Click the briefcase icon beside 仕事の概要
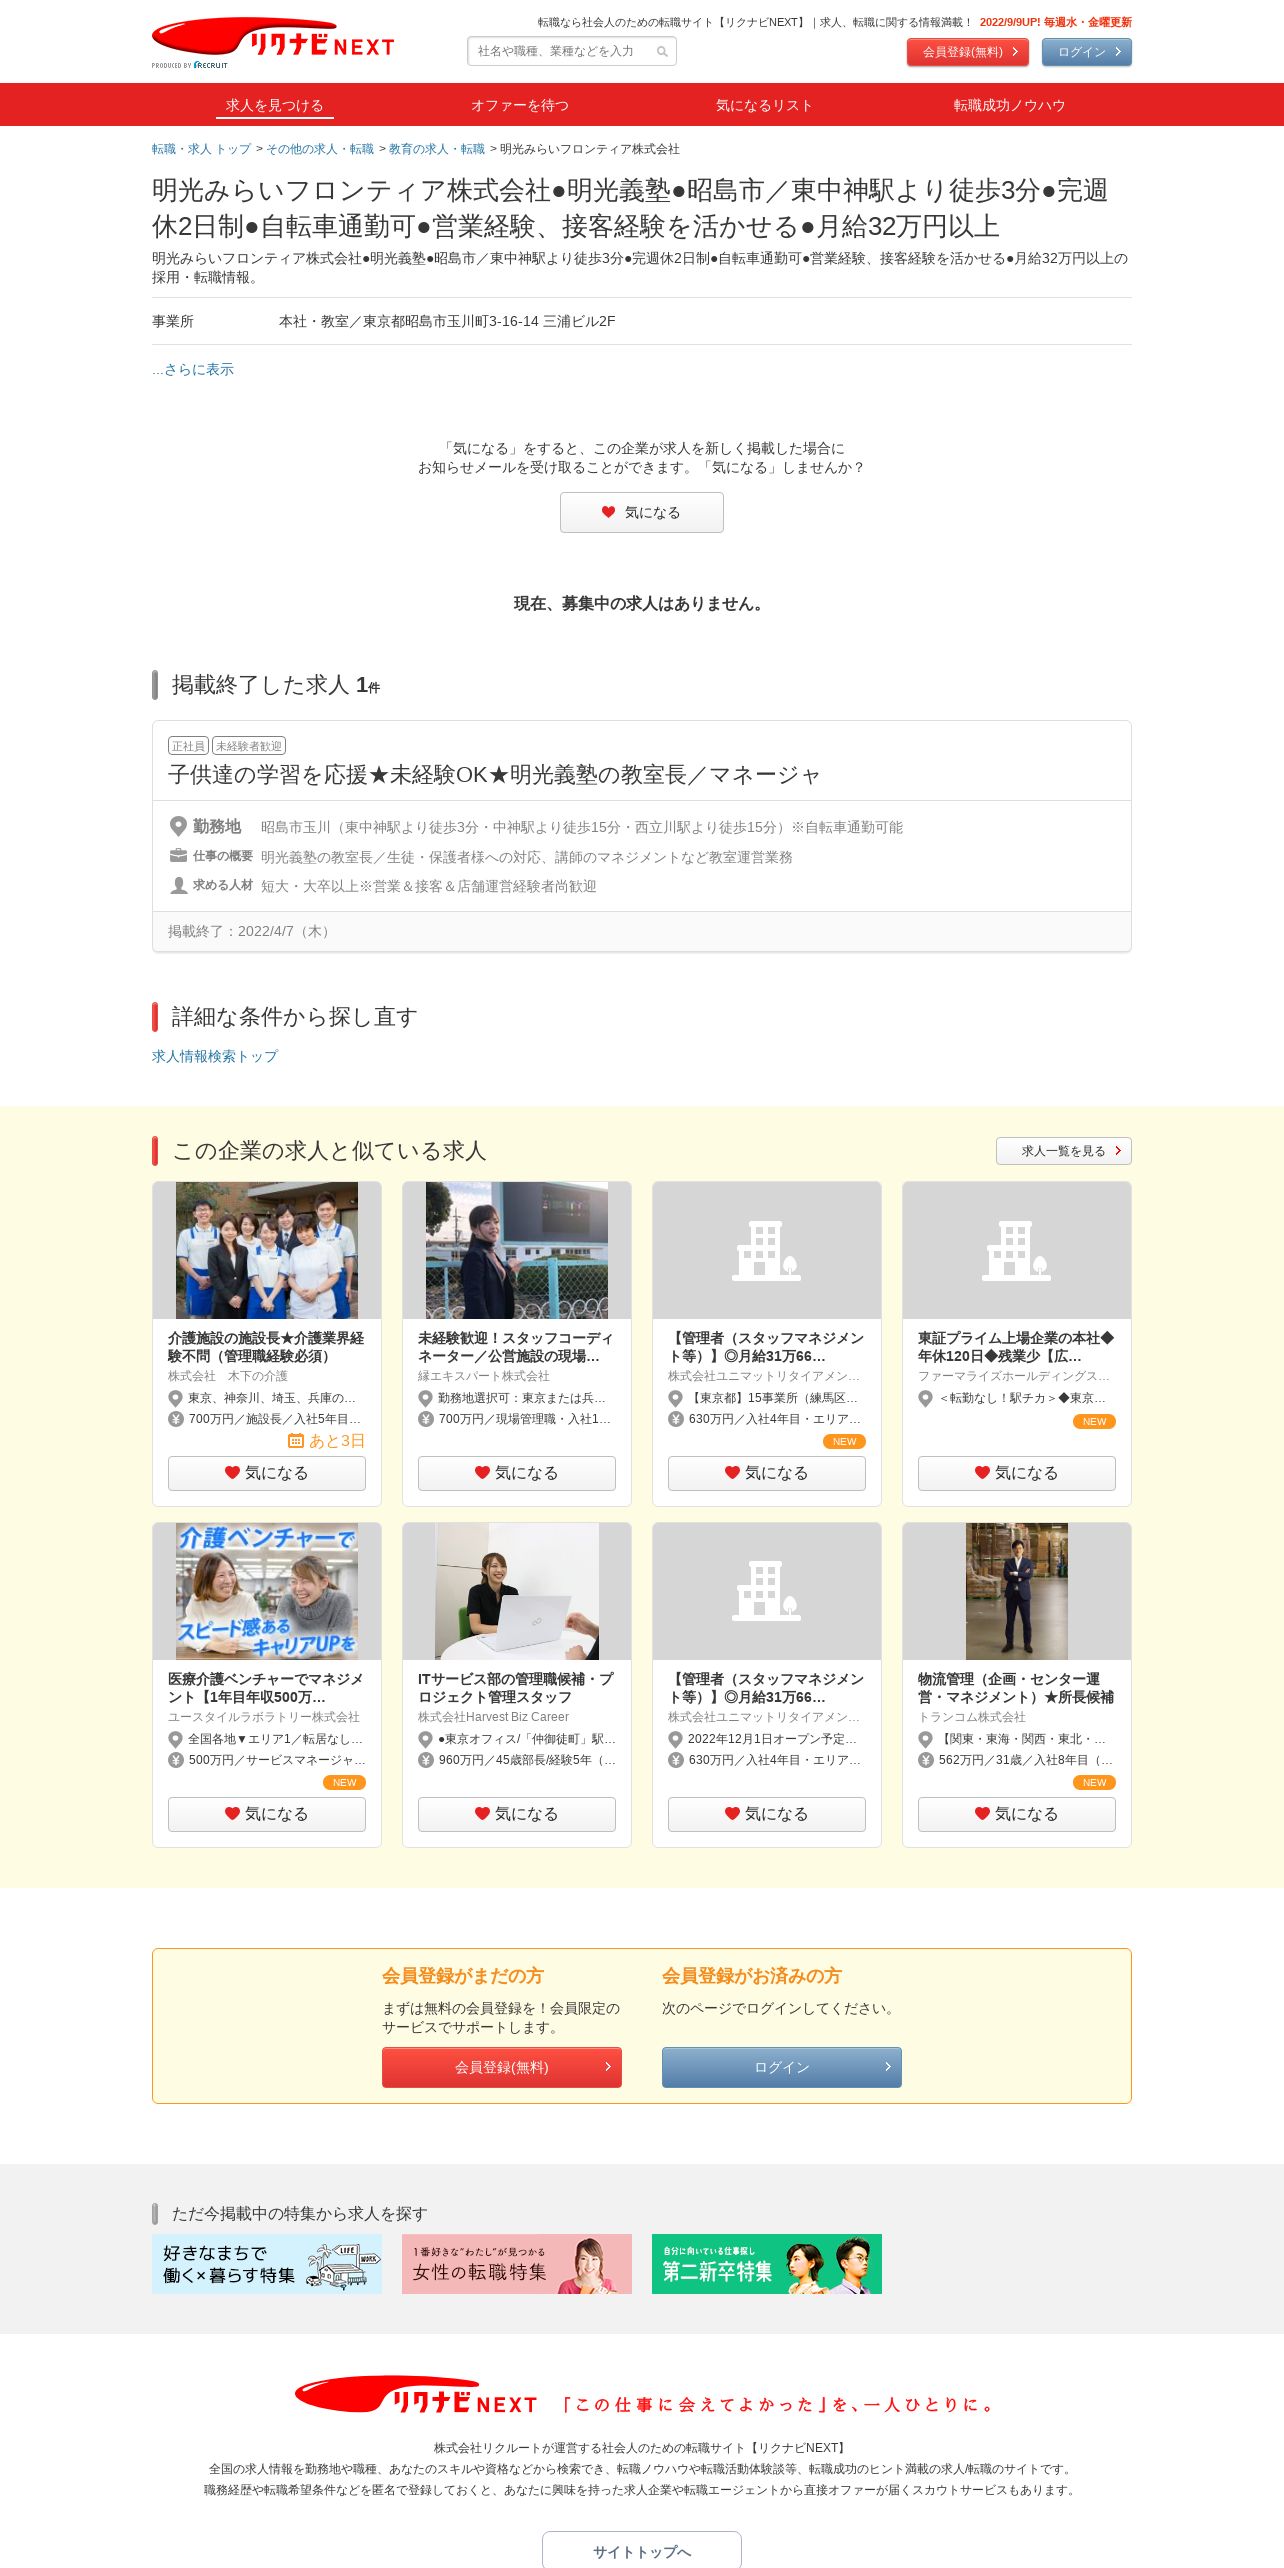 178,856
